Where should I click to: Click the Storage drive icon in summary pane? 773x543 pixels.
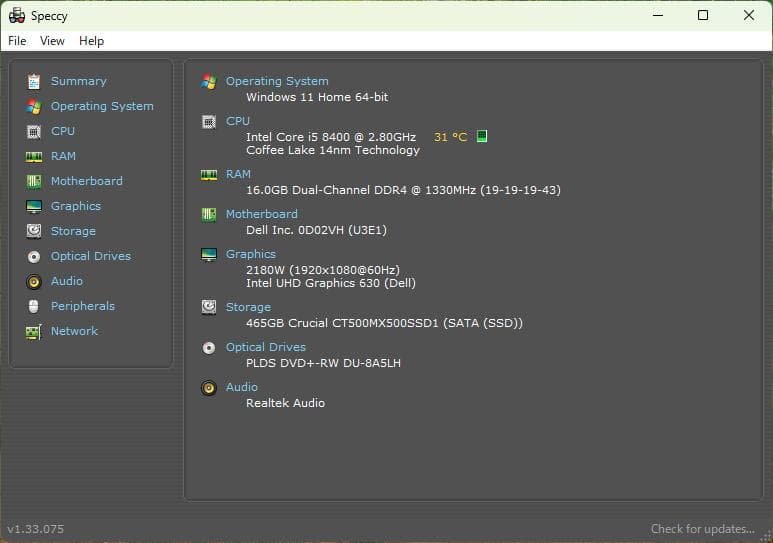point(209,307)
